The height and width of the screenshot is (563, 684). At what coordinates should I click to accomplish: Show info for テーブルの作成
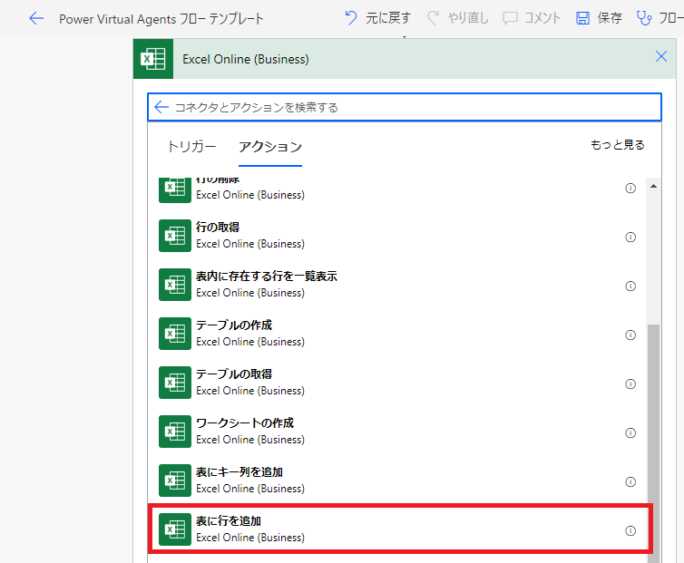(x=630, y=334)
